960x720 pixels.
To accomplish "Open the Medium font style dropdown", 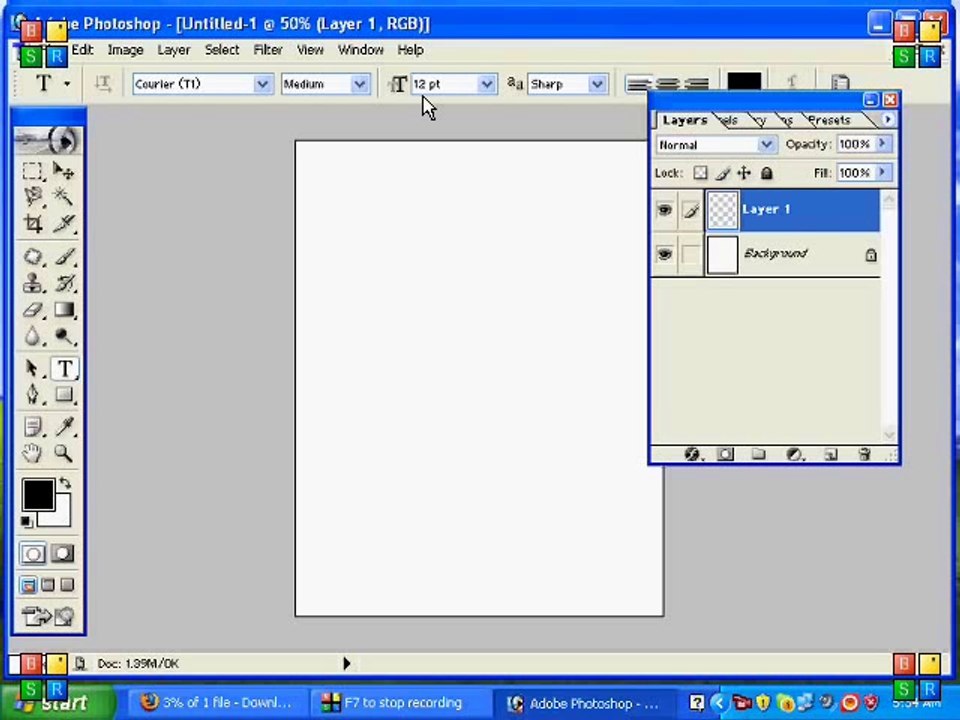I will pos(360,84).
